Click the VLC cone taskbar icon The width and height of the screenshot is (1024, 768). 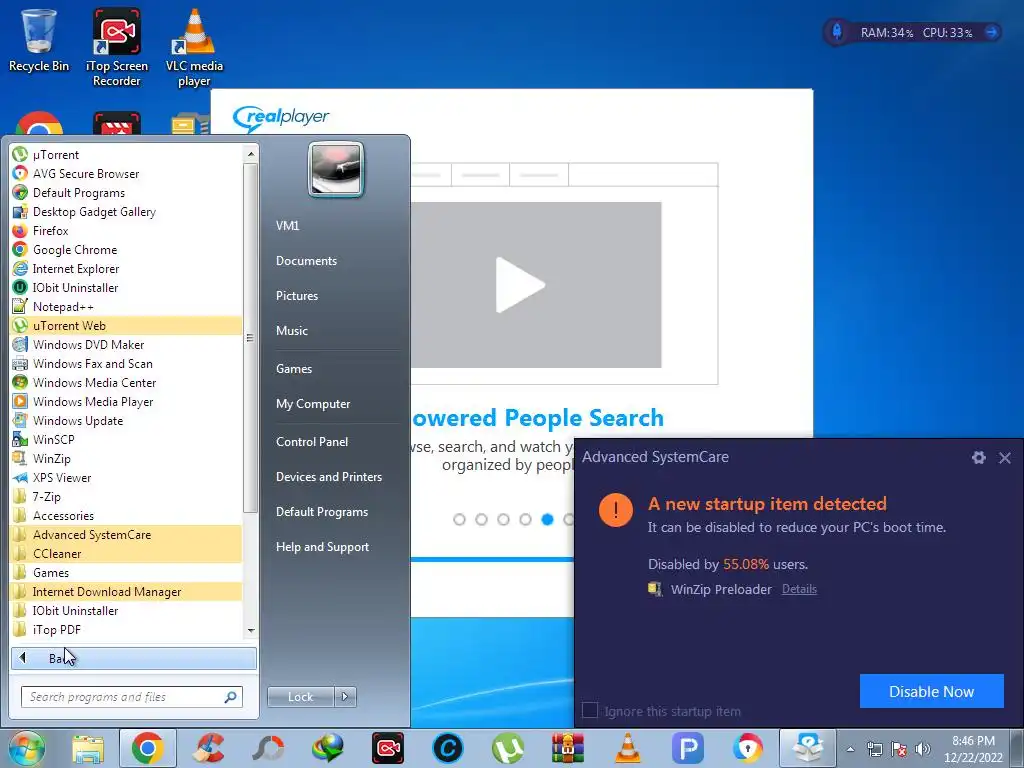(628, 748)
